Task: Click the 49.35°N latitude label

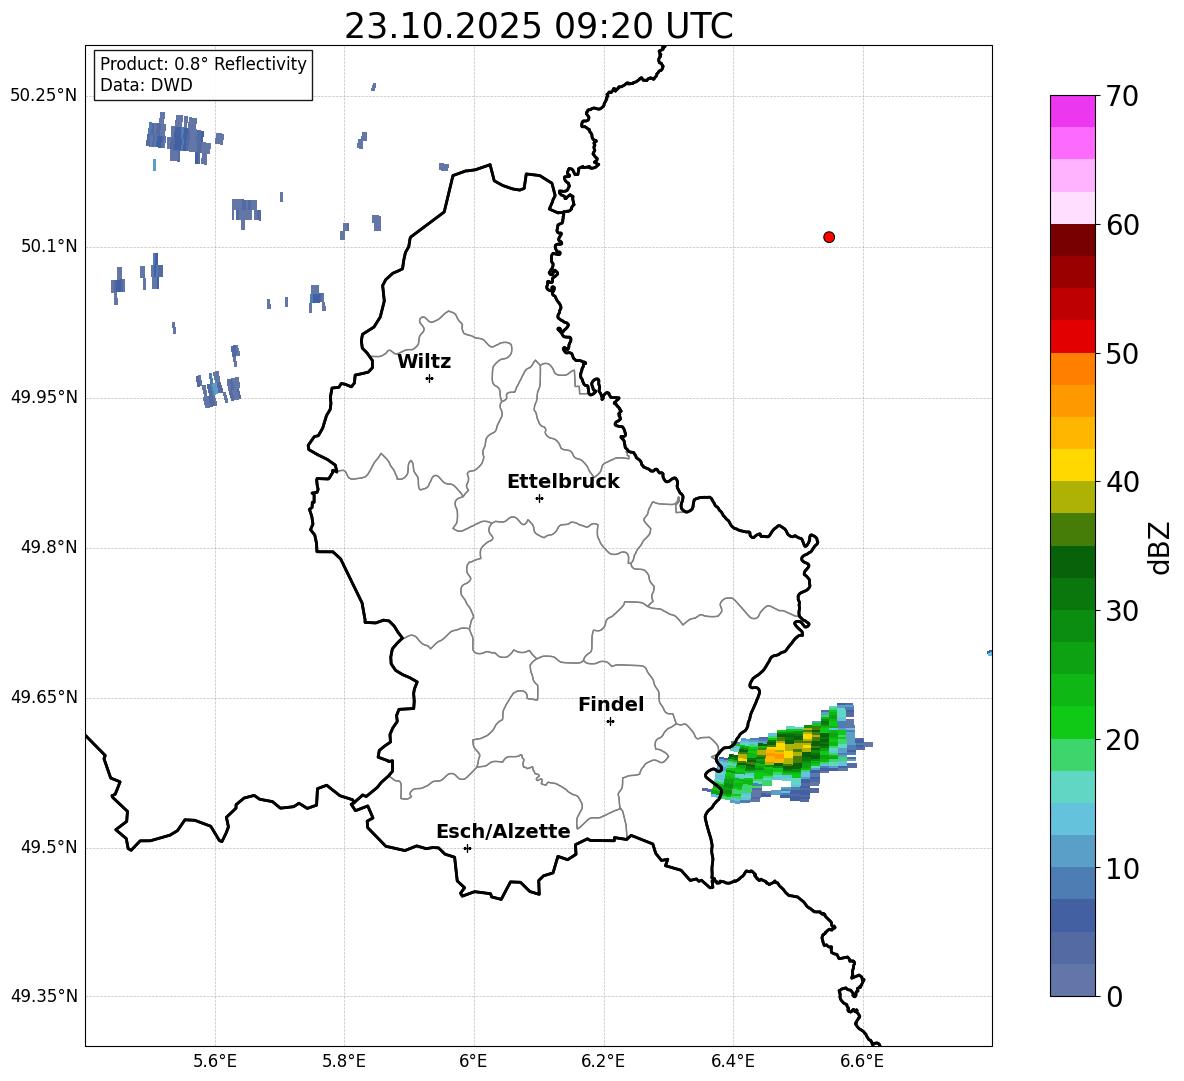Action: click(x=44, y=996)
